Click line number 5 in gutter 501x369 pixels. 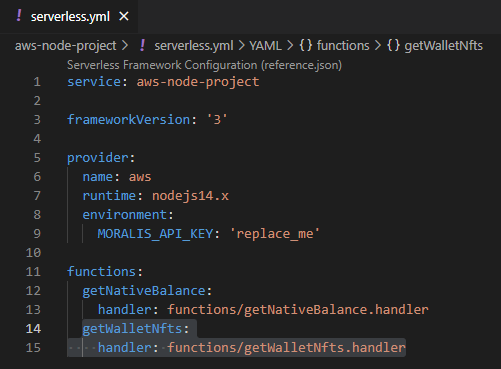pos(37,158)
